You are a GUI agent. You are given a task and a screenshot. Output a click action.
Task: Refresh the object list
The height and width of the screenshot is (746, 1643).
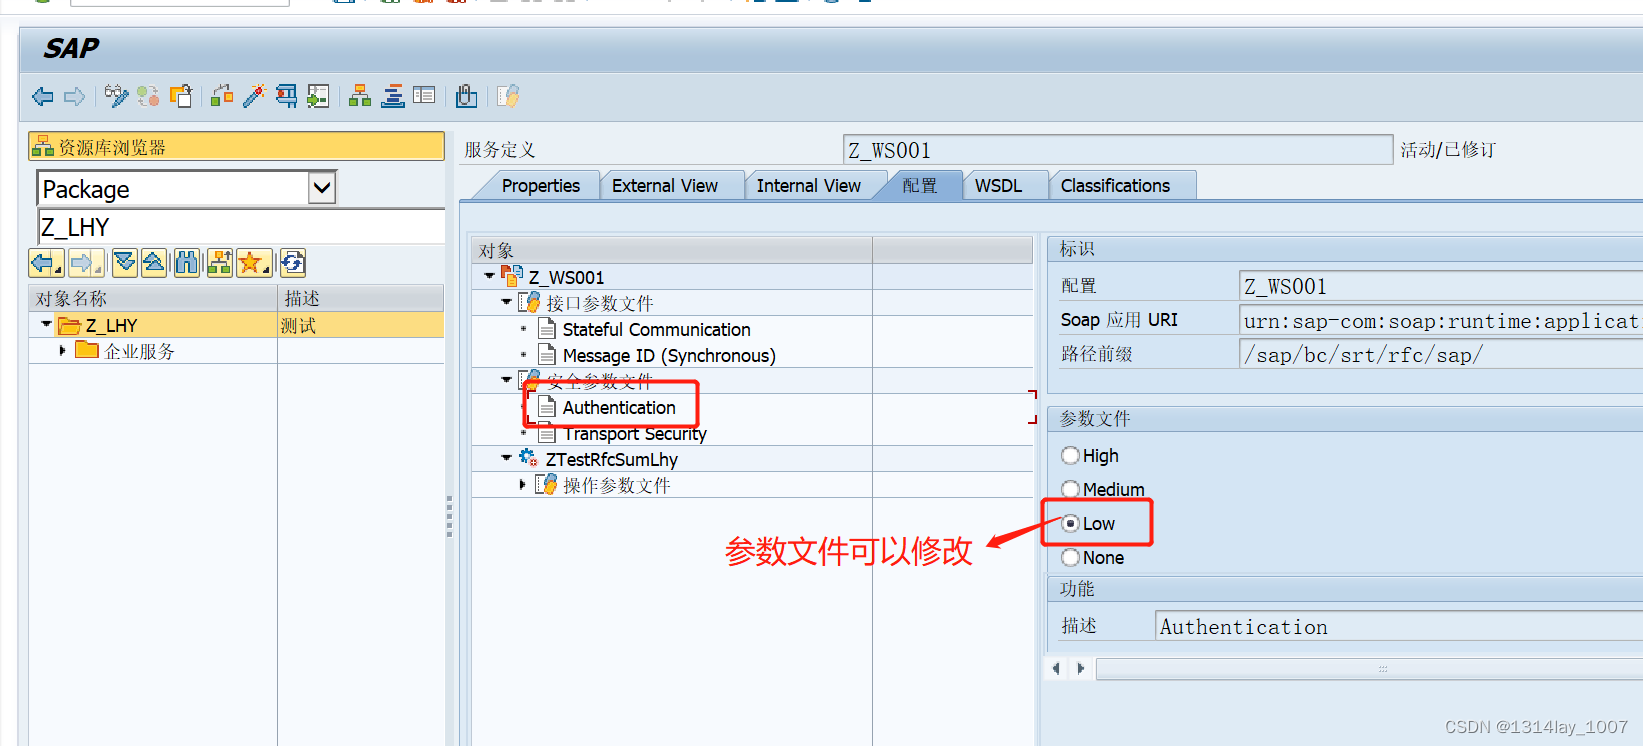(x=293, y=263)
